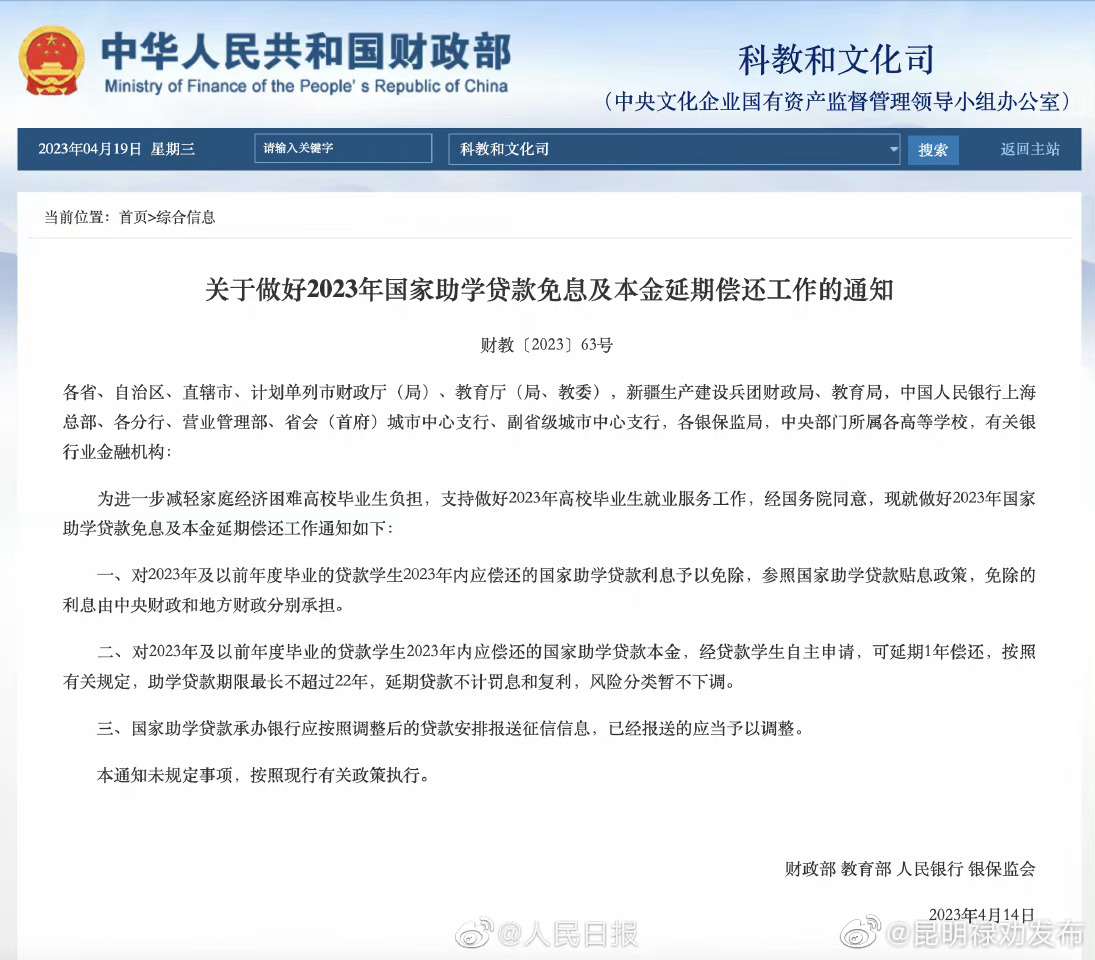
Task: Click the national emblem logo
Action: [52, 61]
